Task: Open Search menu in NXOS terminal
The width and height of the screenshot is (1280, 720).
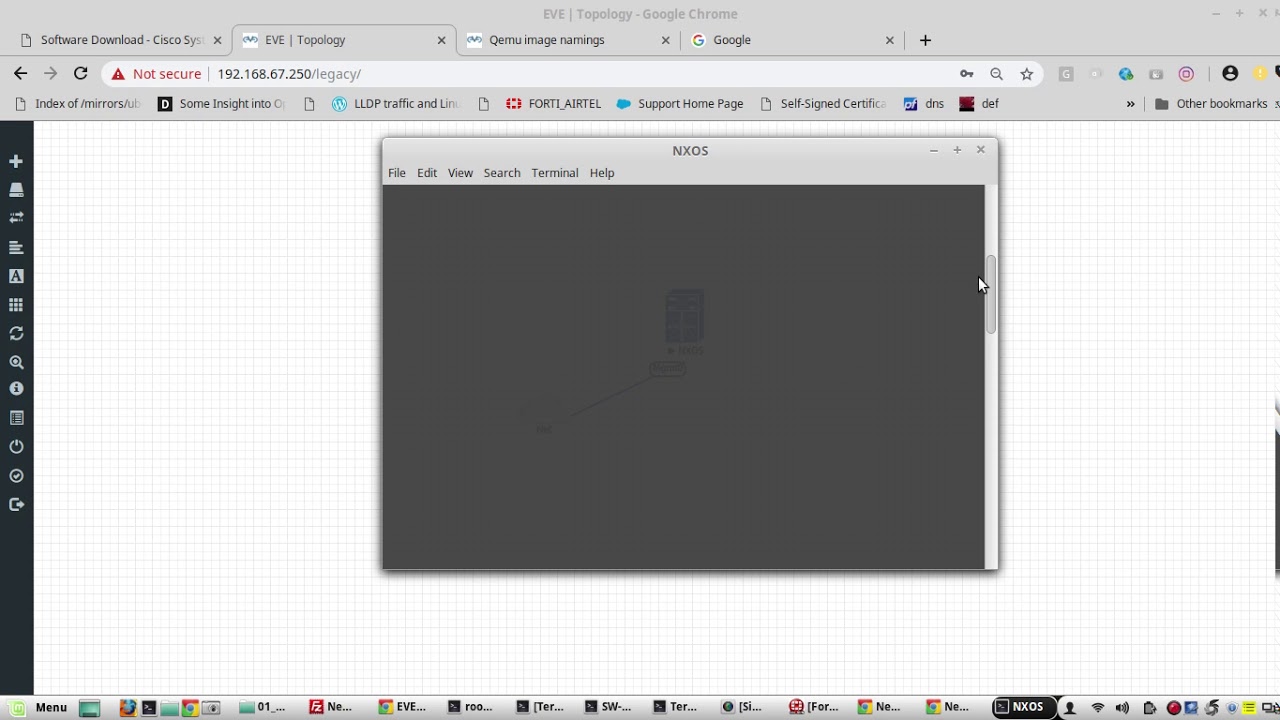Action: click(x=502, y=173)
